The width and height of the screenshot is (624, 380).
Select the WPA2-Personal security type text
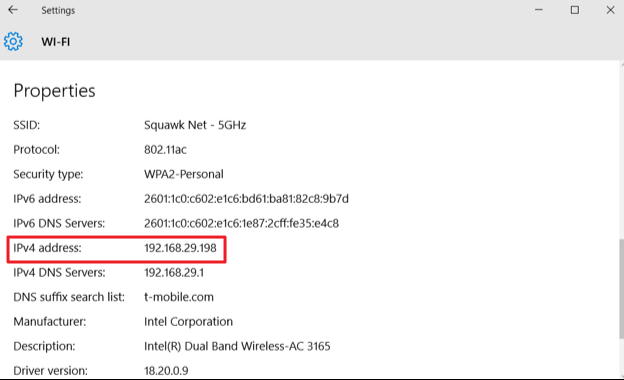184,174
